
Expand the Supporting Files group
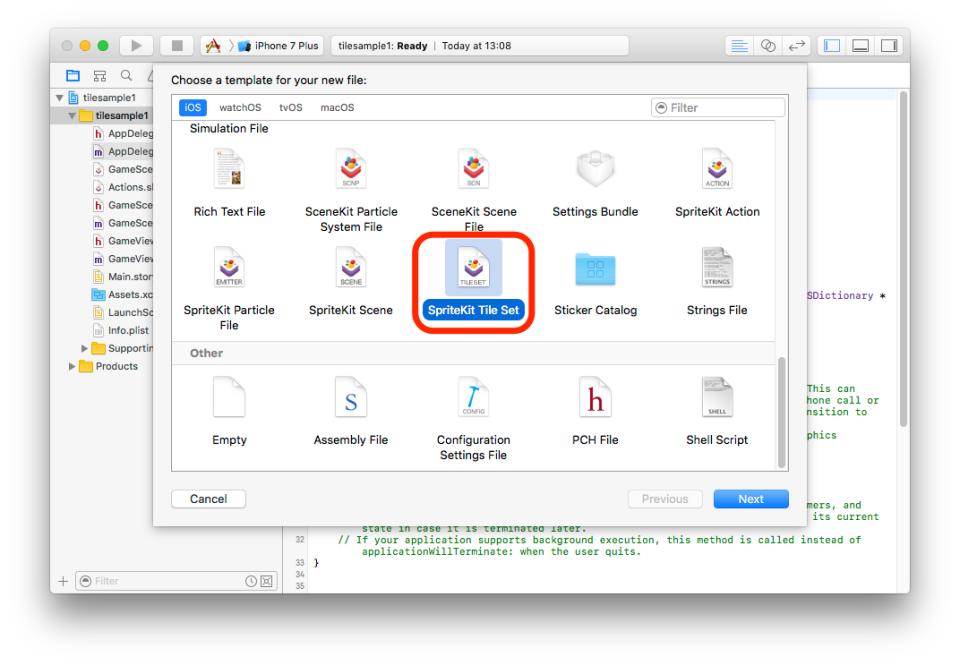(85, 348)
